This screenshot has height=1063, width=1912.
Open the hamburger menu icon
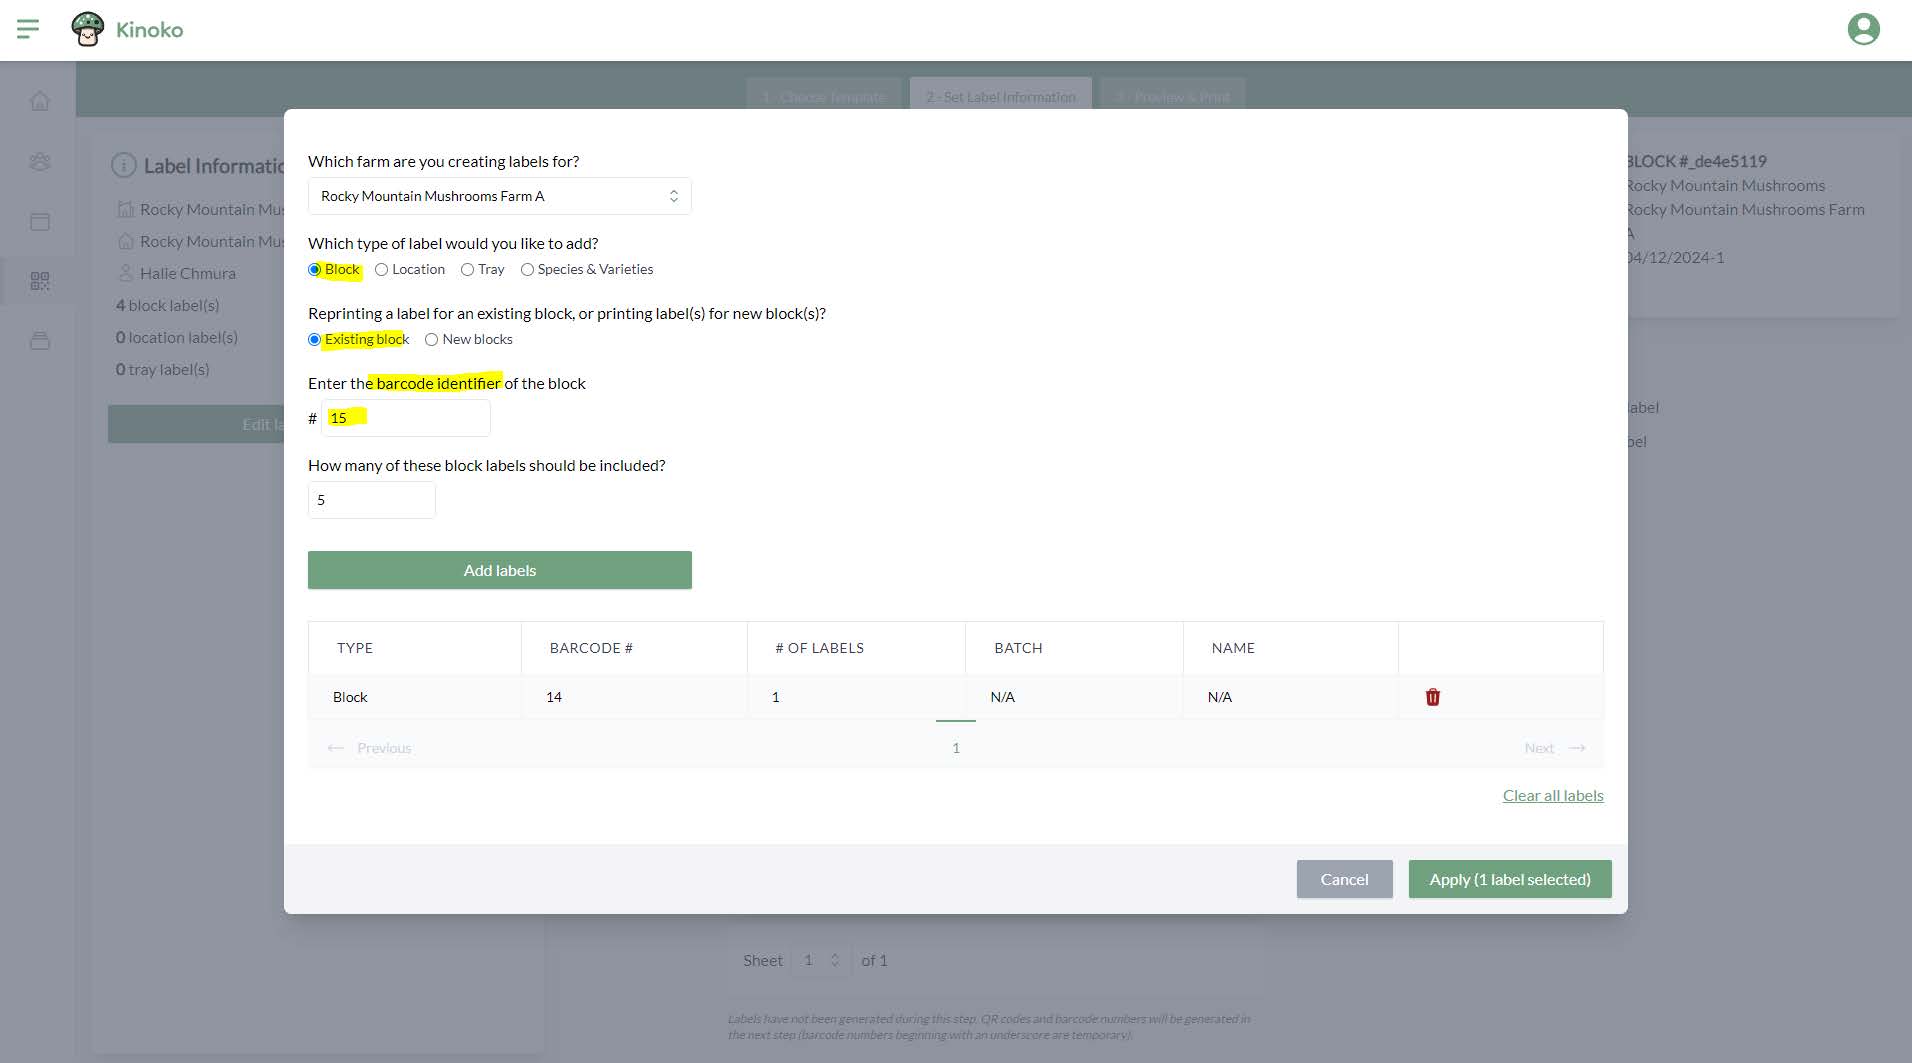pyautogui.click(x=28, y=29)
